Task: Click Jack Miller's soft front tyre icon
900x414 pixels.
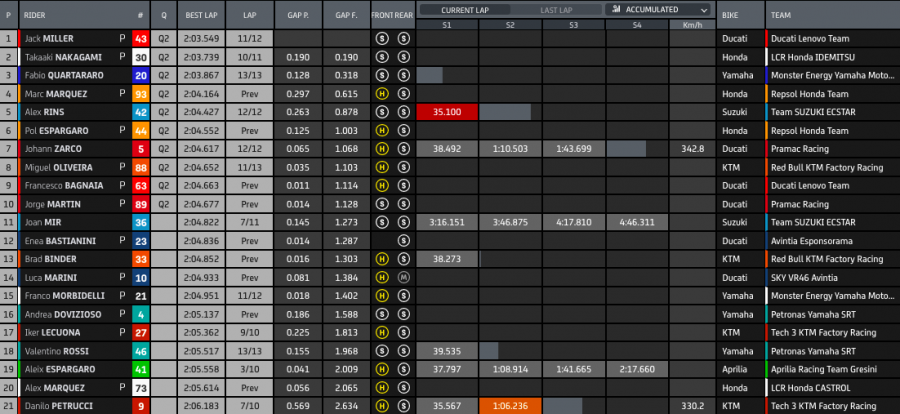Action: 381,38
